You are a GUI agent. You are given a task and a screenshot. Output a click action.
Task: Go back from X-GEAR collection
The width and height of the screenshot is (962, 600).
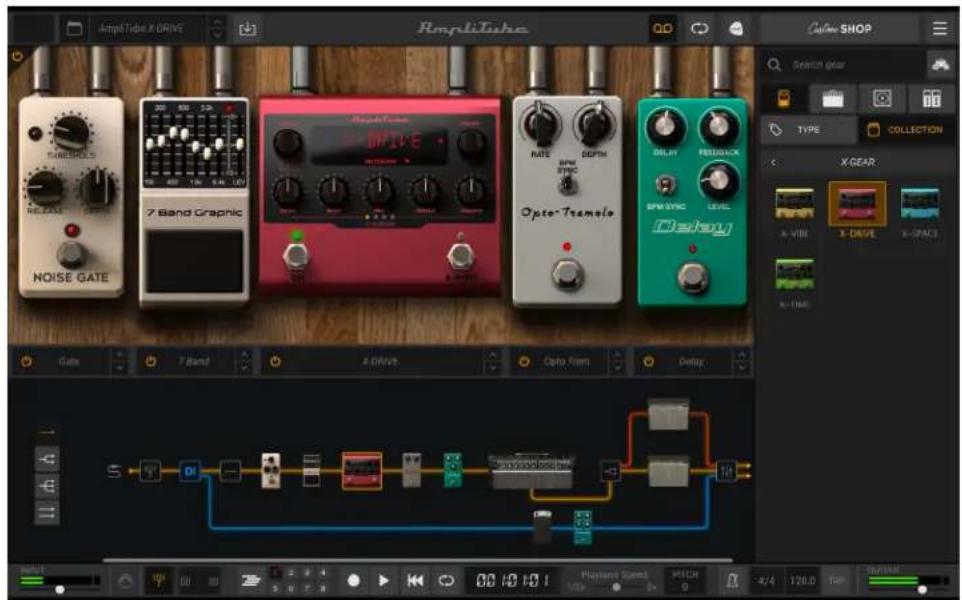coord(773,163)
